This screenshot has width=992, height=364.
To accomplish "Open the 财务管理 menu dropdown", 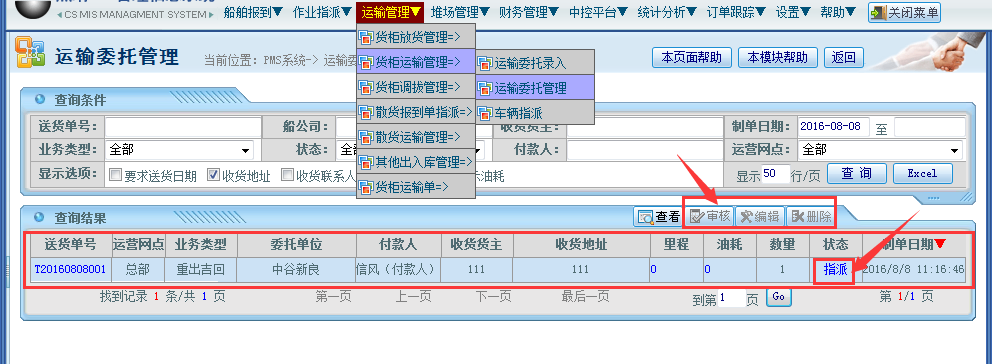I will (x=529, y=11).
